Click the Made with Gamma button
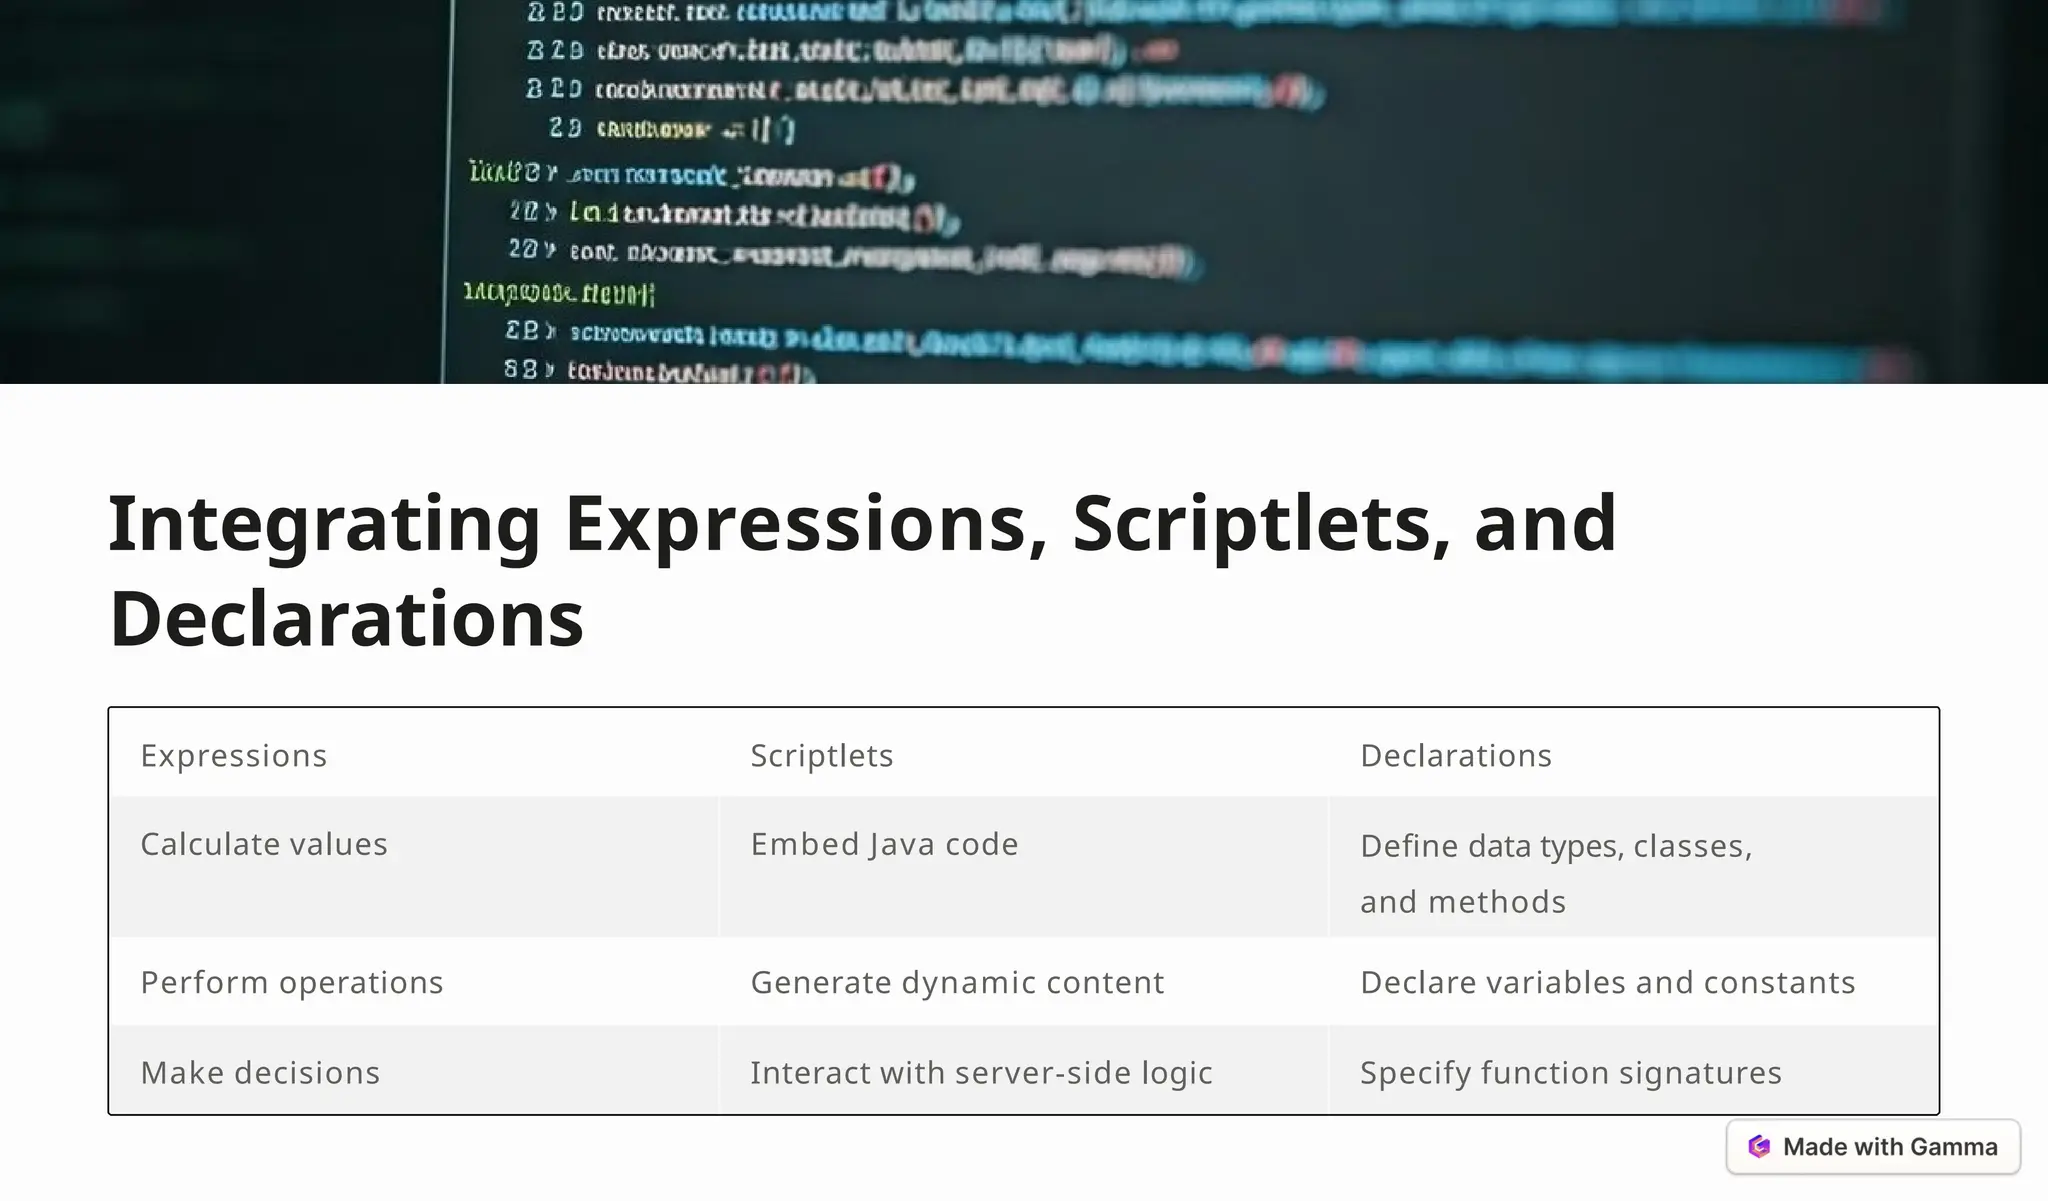The height and width of the screenshot is (1201, 2048). point(1873,1147)
